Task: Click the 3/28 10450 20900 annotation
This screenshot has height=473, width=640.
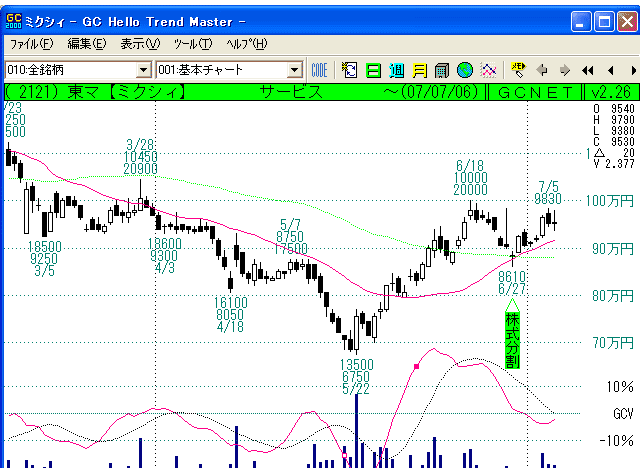Action: [140, 156]
